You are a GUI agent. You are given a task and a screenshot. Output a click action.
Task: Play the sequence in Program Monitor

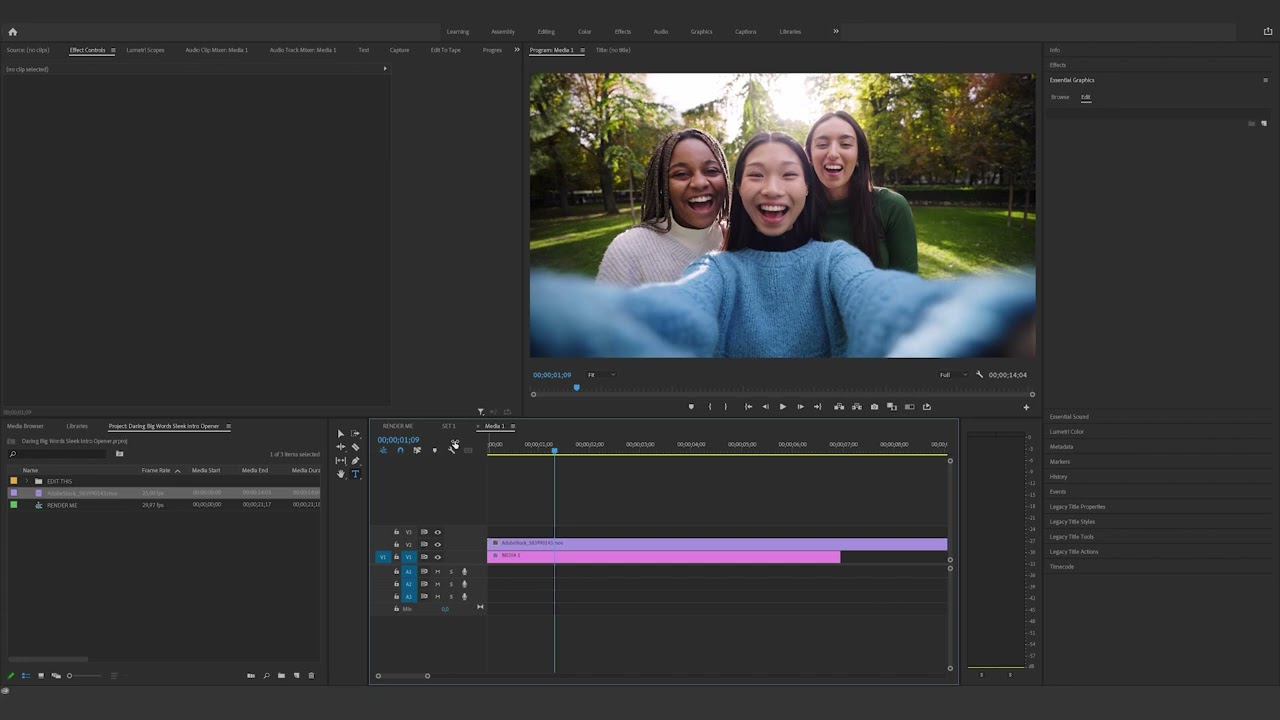click(782, 407)
